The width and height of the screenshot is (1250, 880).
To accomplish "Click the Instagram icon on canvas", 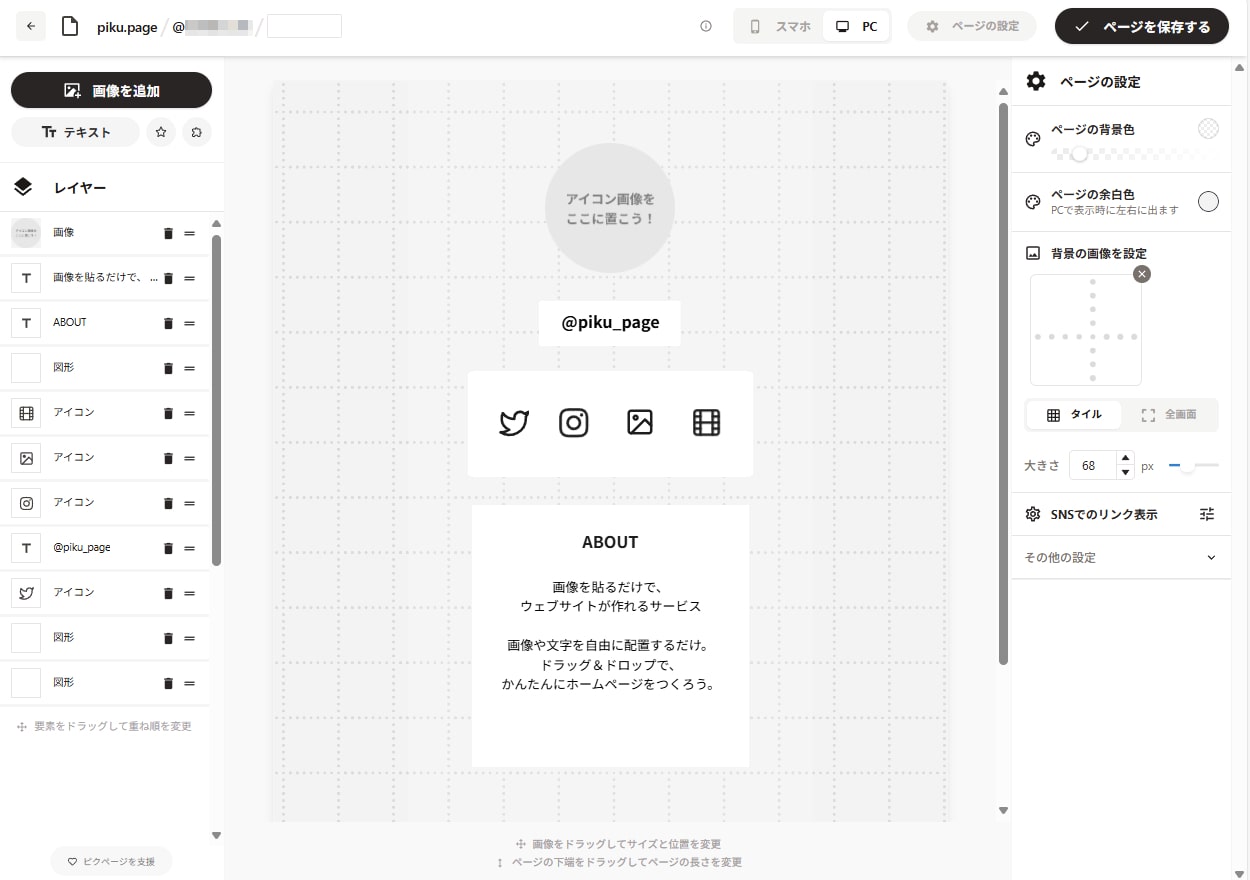I will (574, 423).
